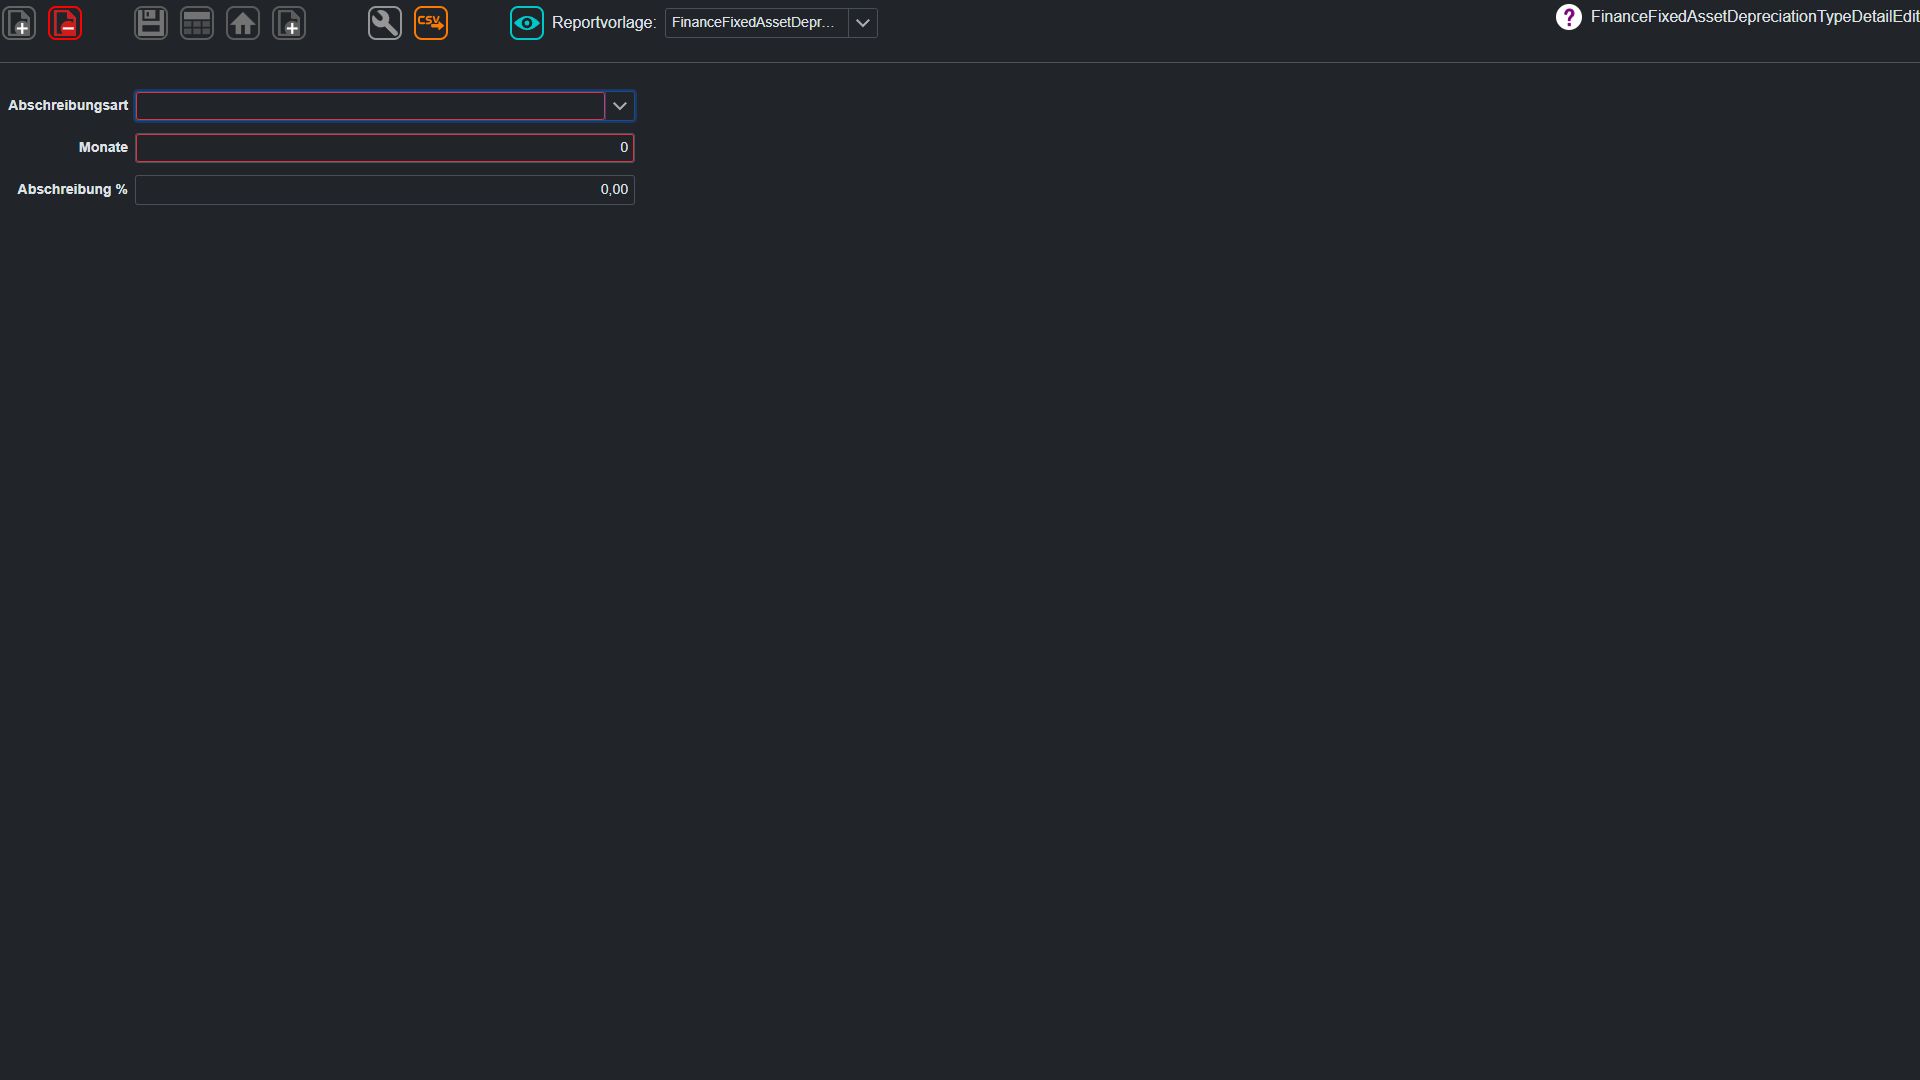Click the Abschreibung % label
The height and width of the screenshot is (1080, 1920).
pos(72,189)
